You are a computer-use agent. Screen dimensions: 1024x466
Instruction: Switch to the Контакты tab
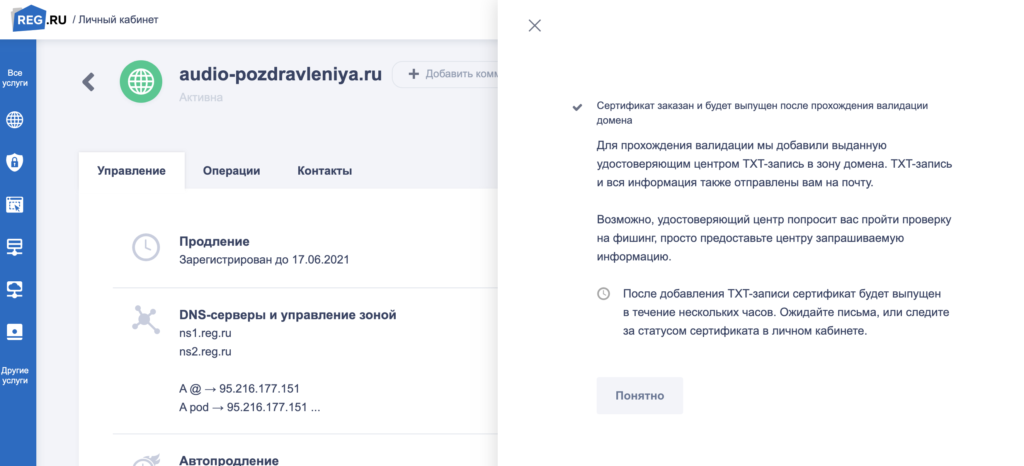[325, 171]
